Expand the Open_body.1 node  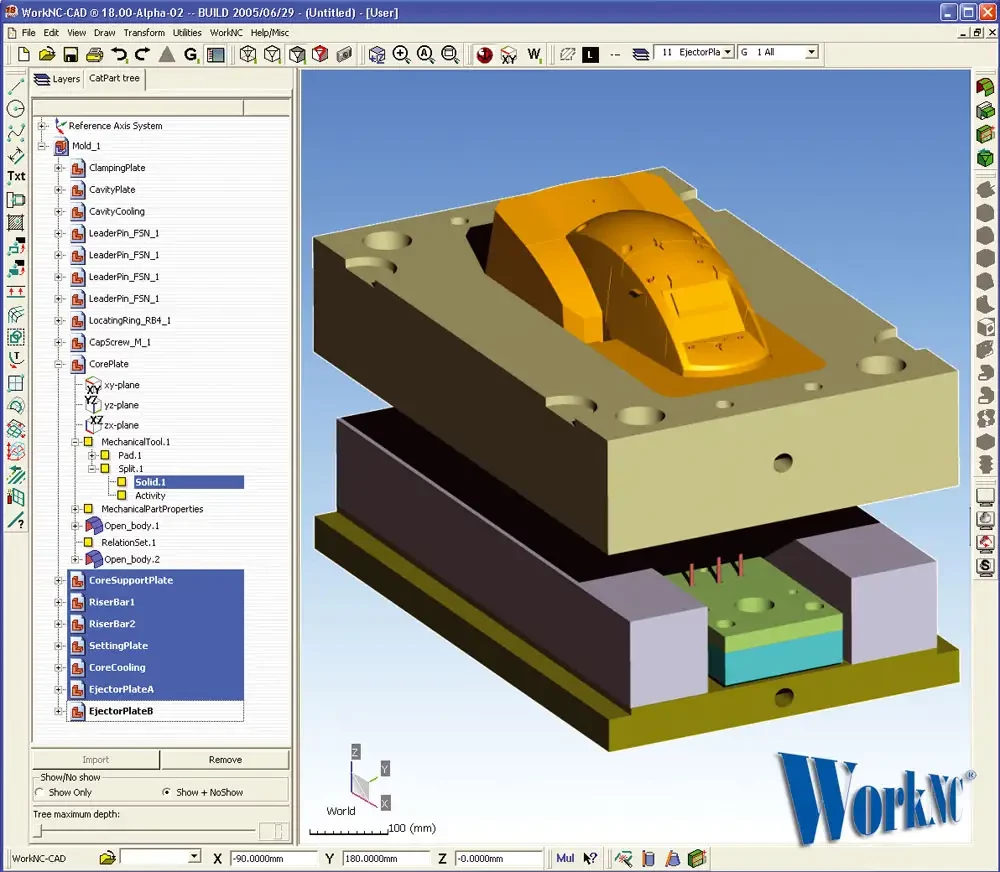pos(75,526)
